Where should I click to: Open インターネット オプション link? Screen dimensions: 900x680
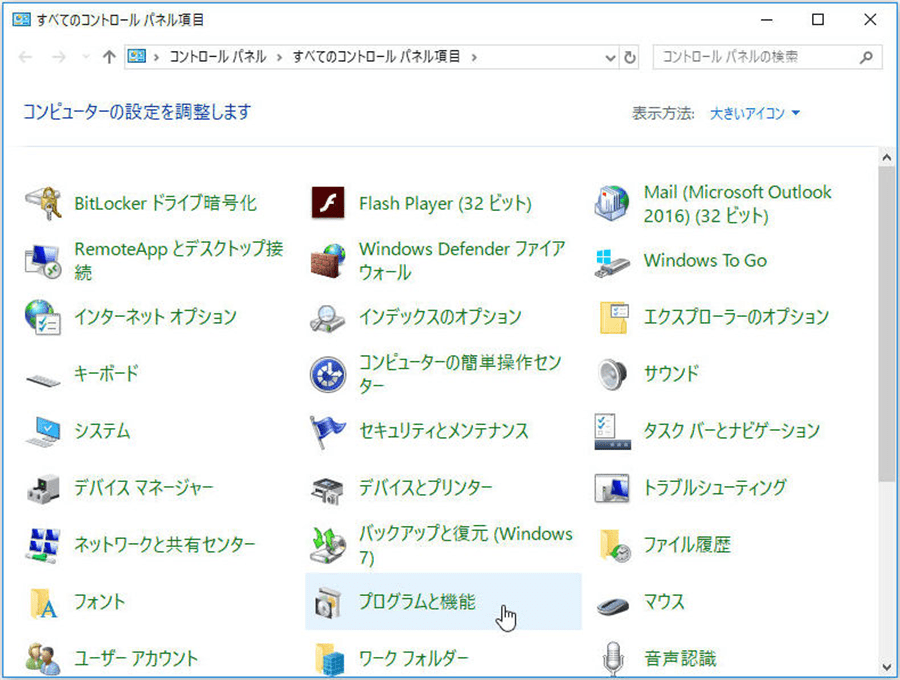click(156, 317)
